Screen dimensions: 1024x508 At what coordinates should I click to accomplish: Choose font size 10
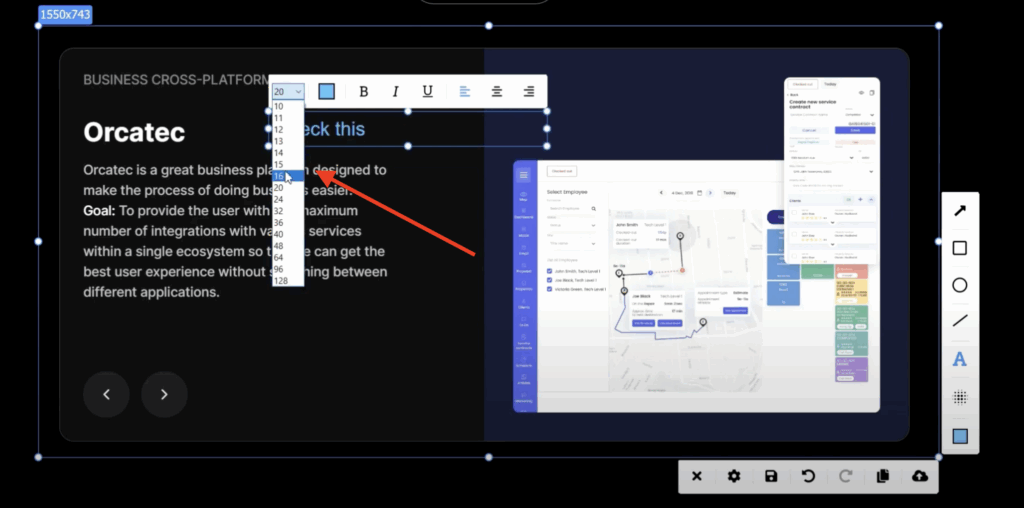(288, 106)
